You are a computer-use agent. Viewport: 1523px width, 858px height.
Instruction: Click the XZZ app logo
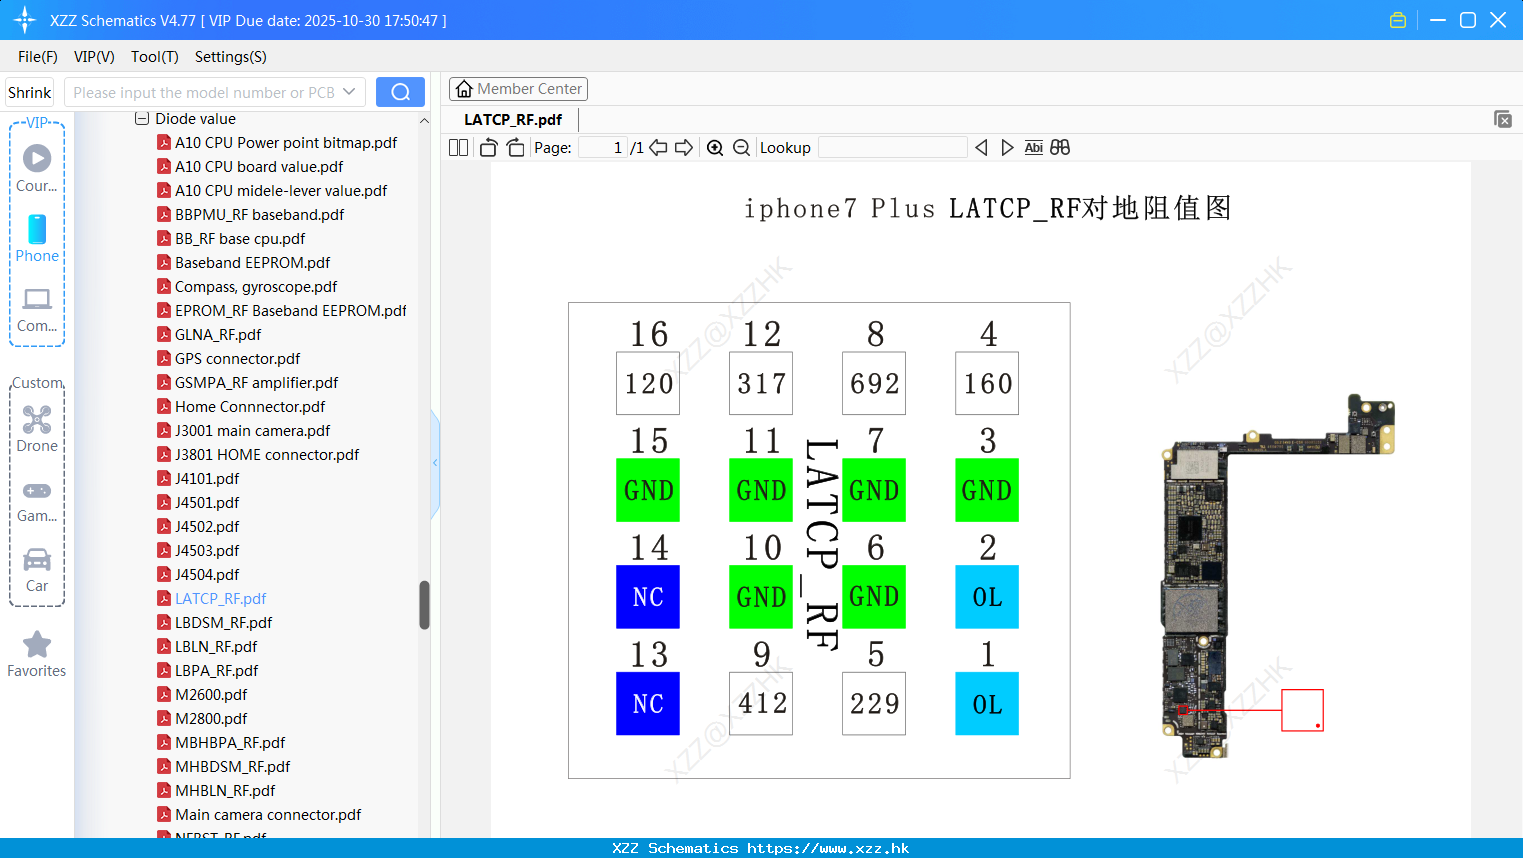tap(25, 20)
